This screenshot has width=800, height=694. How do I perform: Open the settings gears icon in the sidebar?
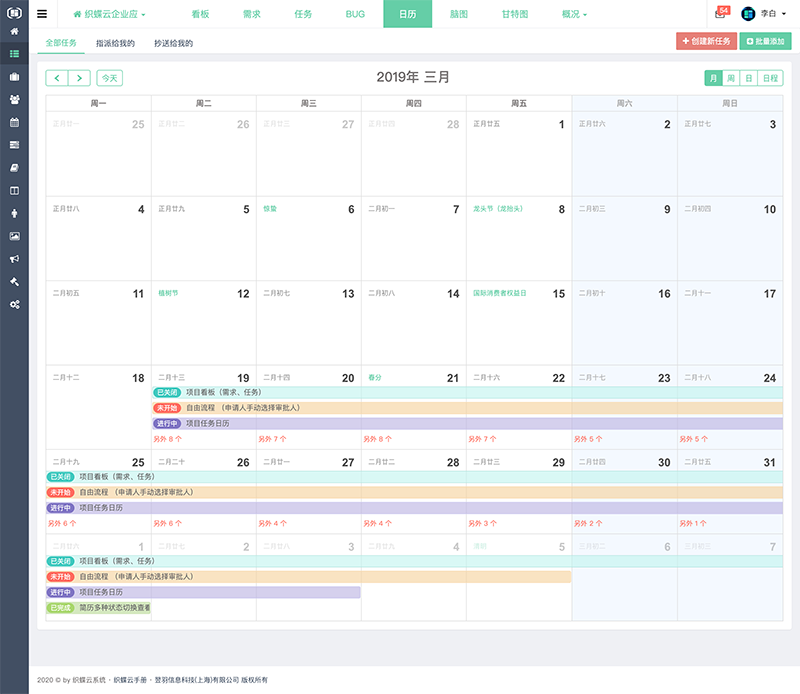pos(14,304)
